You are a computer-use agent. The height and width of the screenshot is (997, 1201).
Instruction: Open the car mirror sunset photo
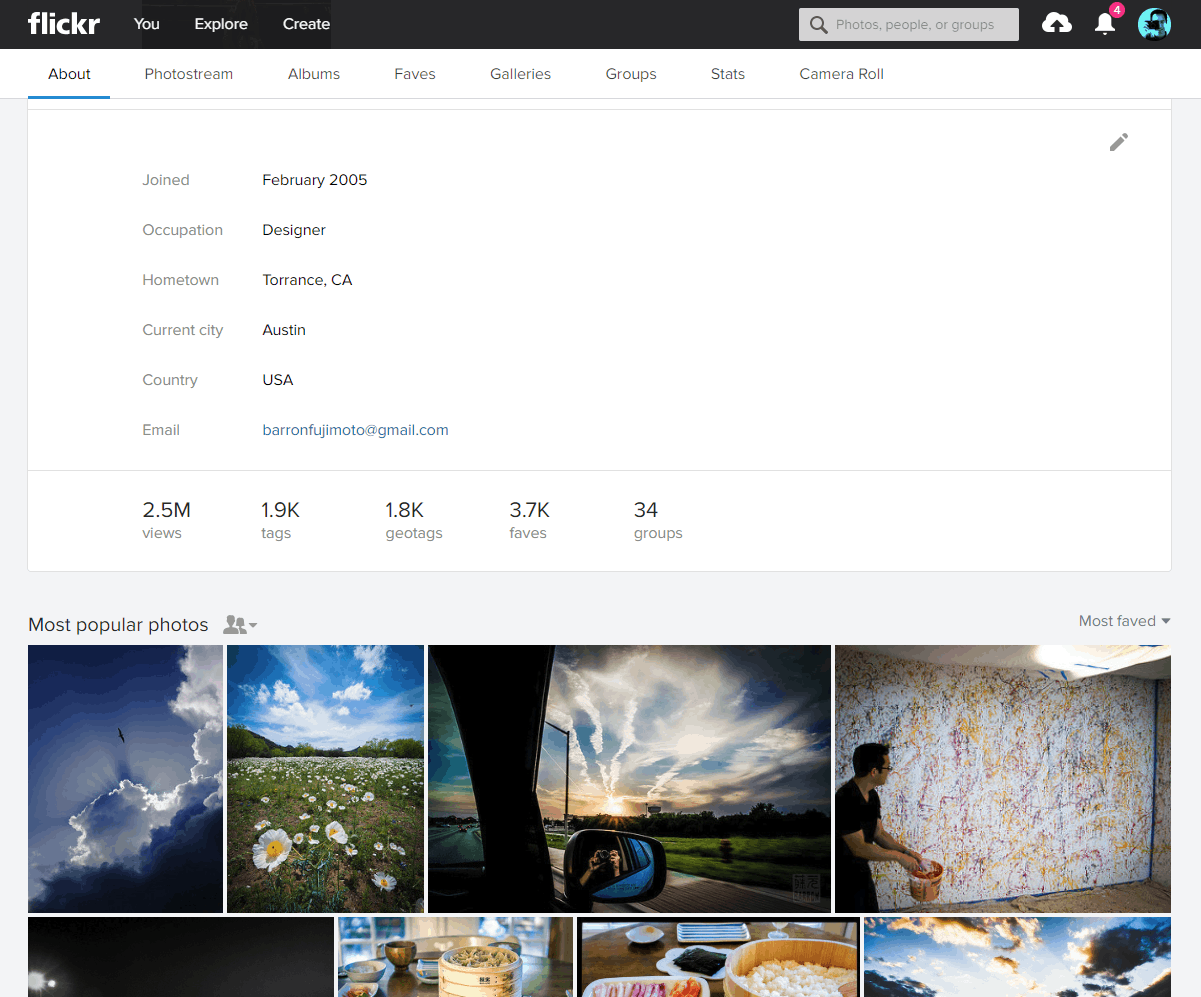coord(629,779)
